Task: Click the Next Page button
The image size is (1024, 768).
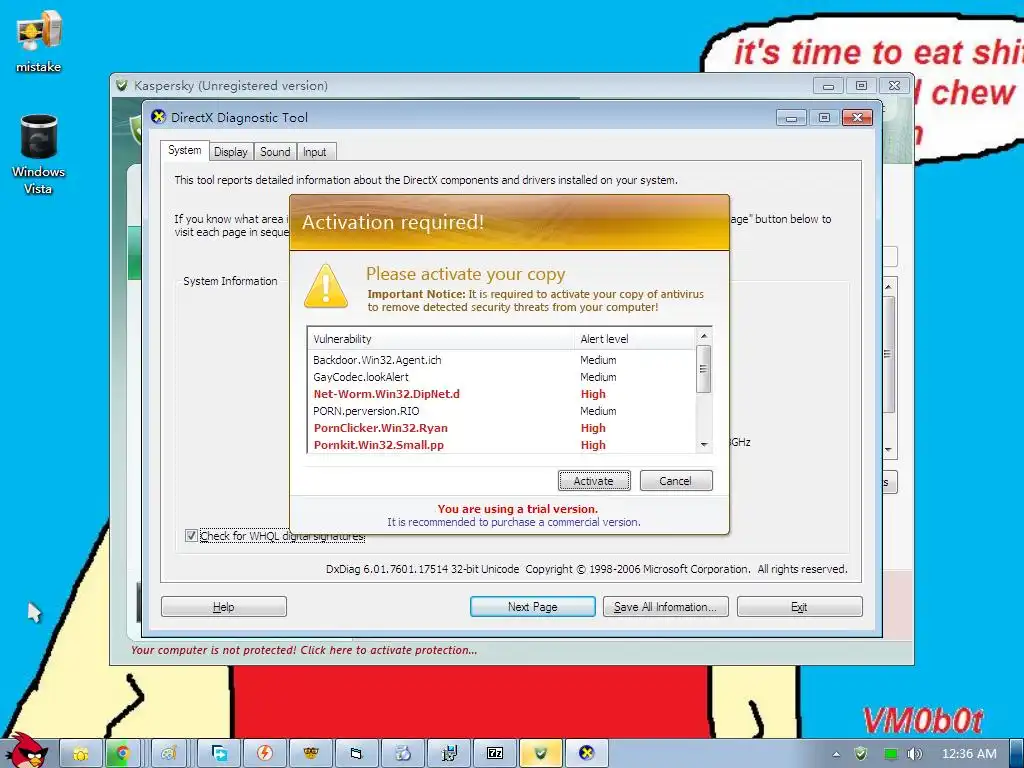Action: [532, 607]
